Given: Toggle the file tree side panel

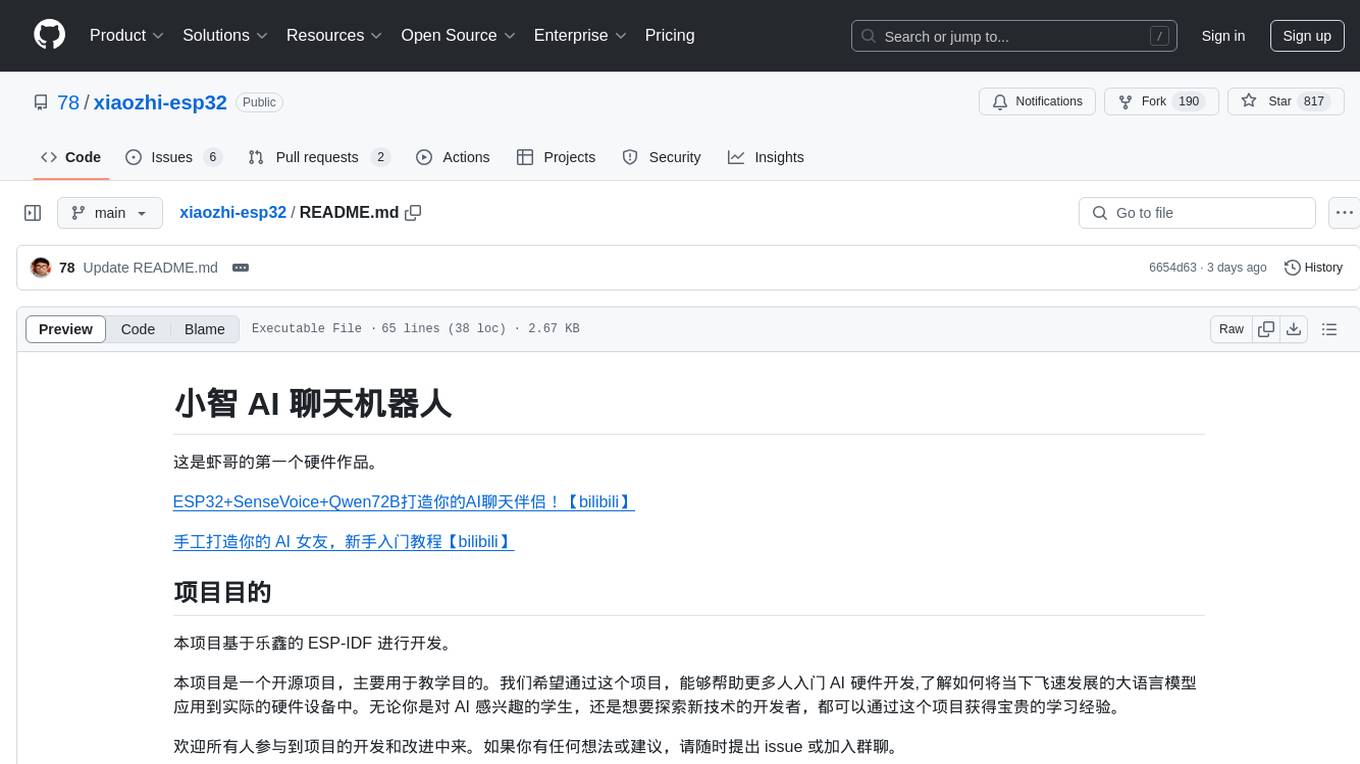Looking at the screenshot, I should 33,213.
